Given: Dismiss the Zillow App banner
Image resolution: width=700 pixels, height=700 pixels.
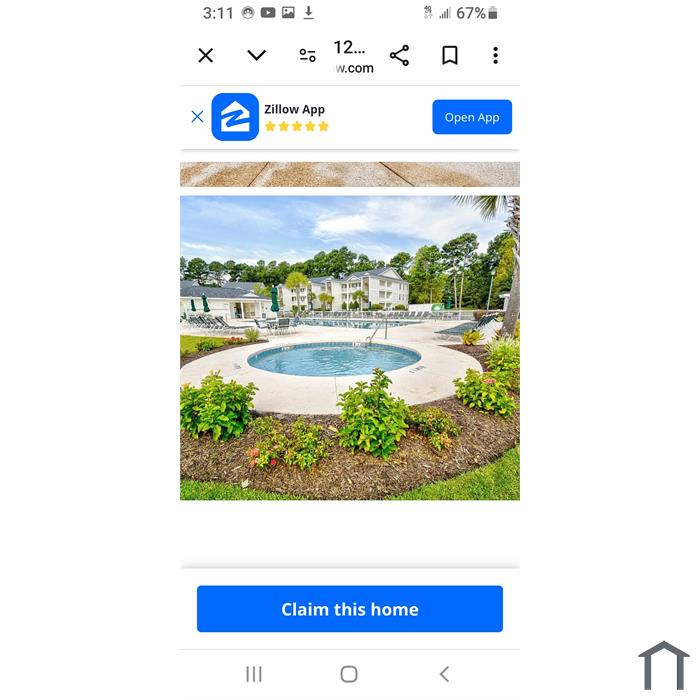Looking at the screenshot, I should click(197, 117).
